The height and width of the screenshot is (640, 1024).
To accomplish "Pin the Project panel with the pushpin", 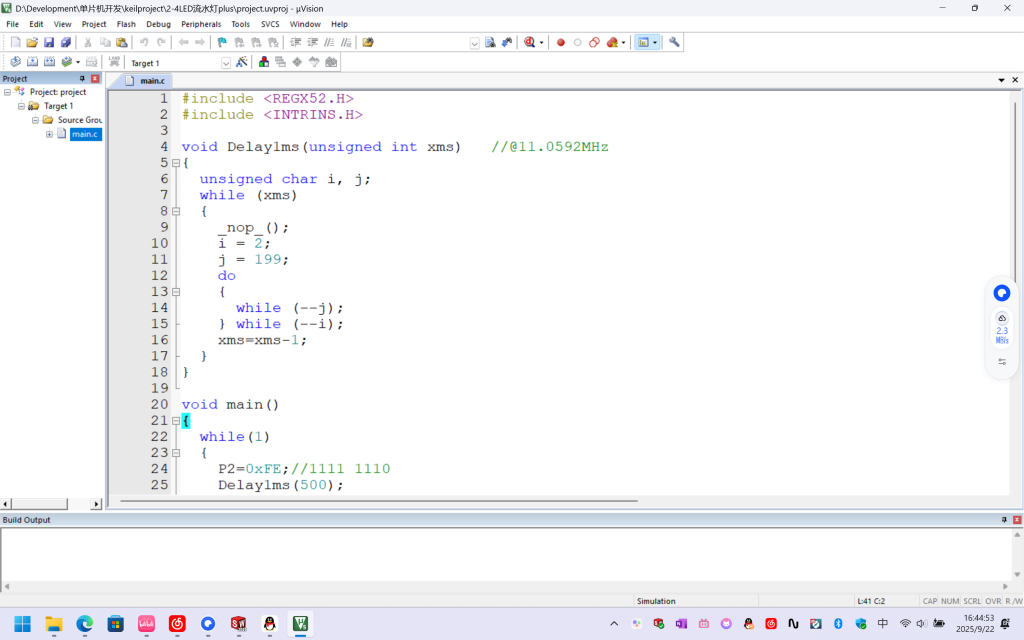I will (x=83, y=78).
